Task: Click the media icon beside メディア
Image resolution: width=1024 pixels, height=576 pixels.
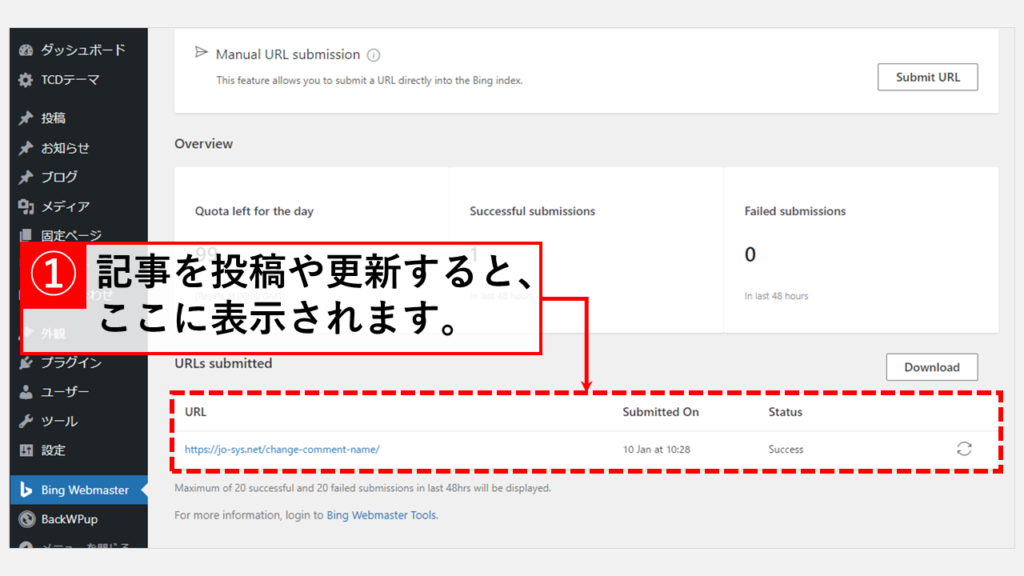Action: pos(26,207)
